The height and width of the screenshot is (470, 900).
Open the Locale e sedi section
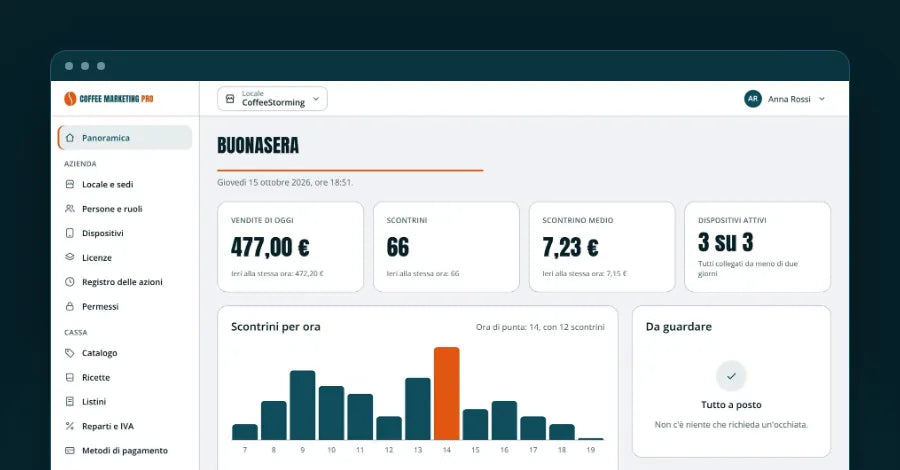pyautogui.click(x=125, y=184)
